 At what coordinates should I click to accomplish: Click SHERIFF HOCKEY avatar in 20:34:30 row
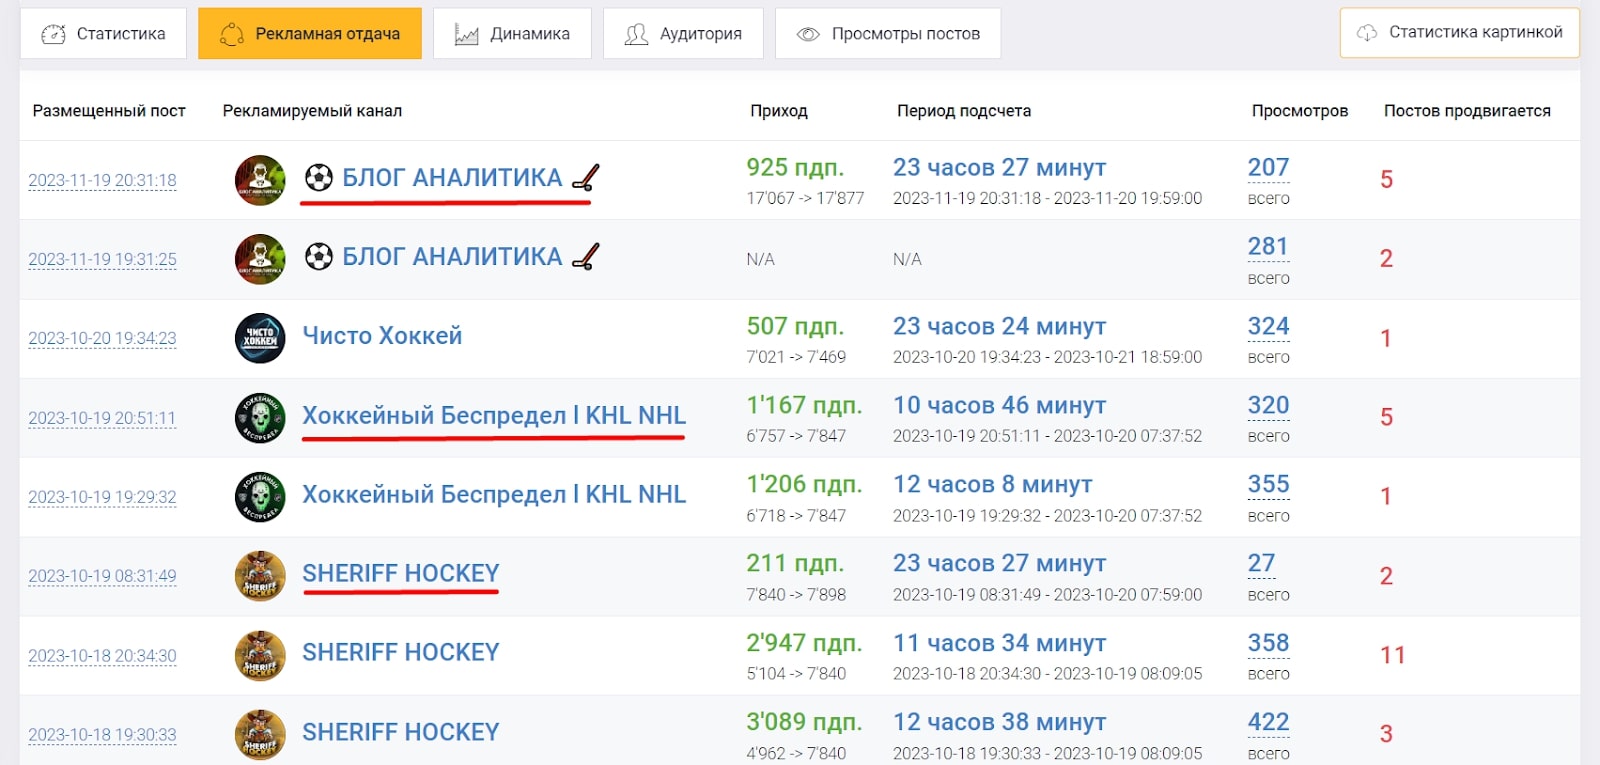260,655
